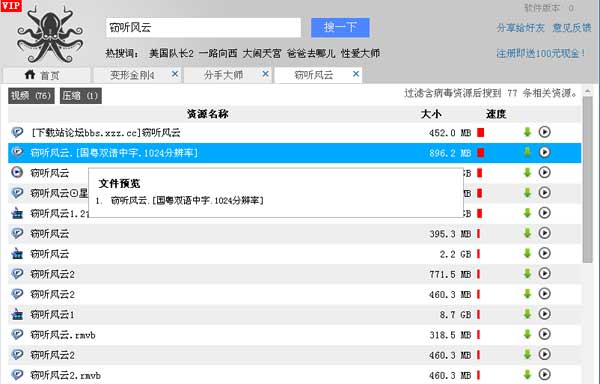Download the 窃听风云2.rmvb file

(527, 375)
